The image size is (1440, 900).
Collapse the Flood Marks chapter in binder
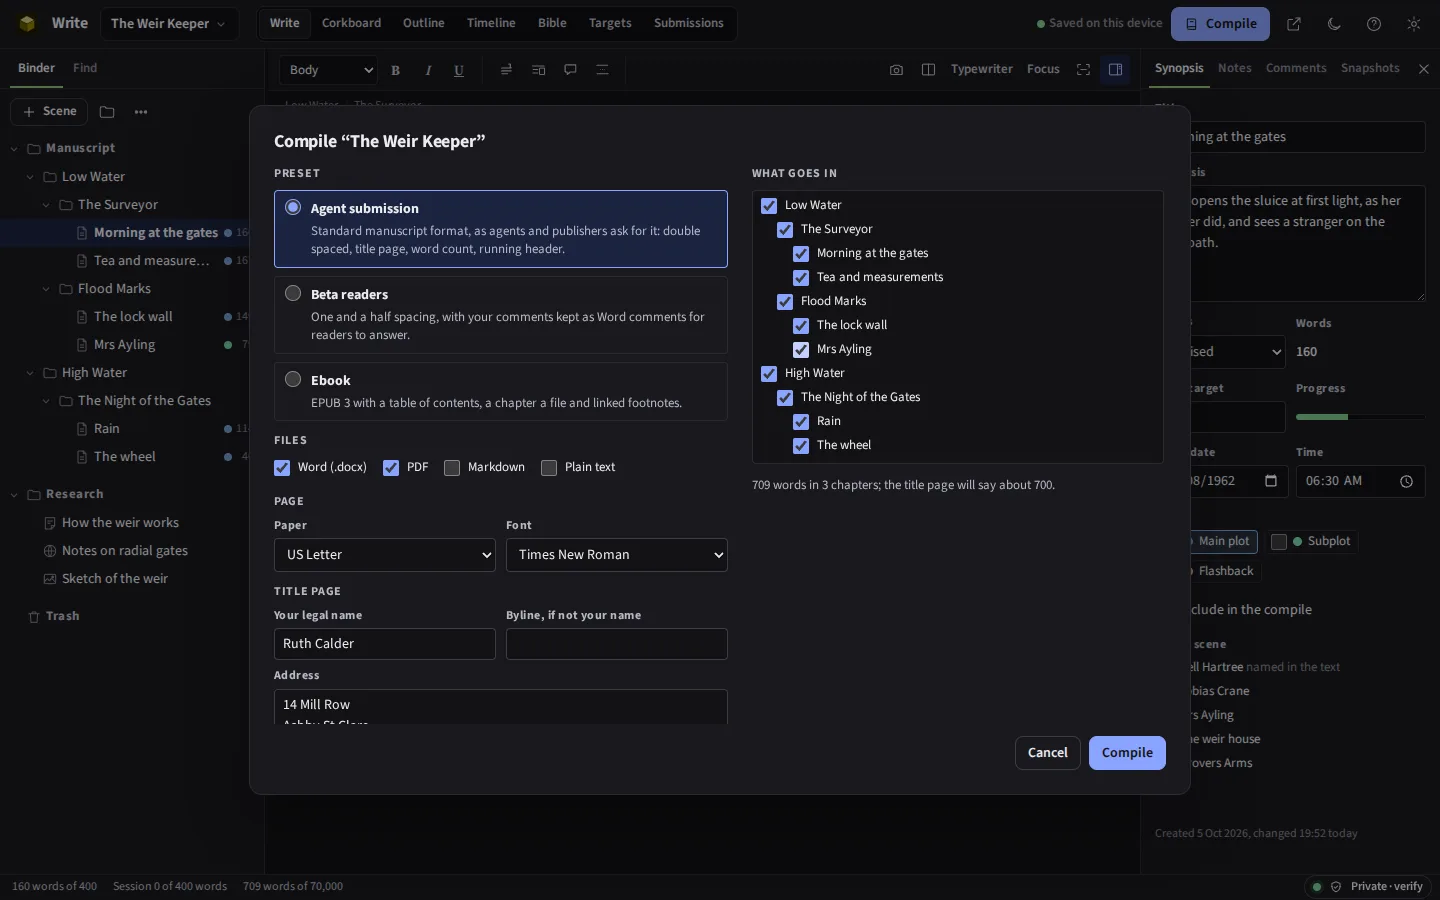46,289
